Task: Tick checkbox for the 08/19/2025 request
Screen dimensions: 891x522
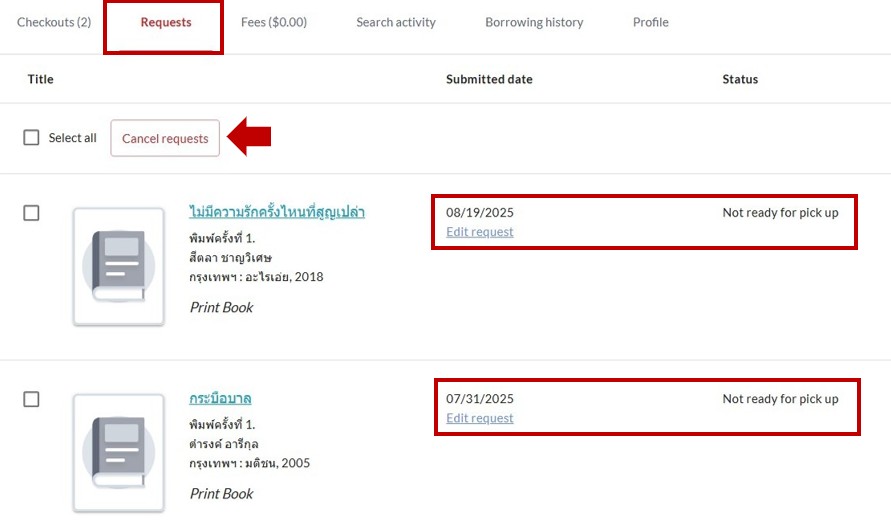Action: pos(32,213)
